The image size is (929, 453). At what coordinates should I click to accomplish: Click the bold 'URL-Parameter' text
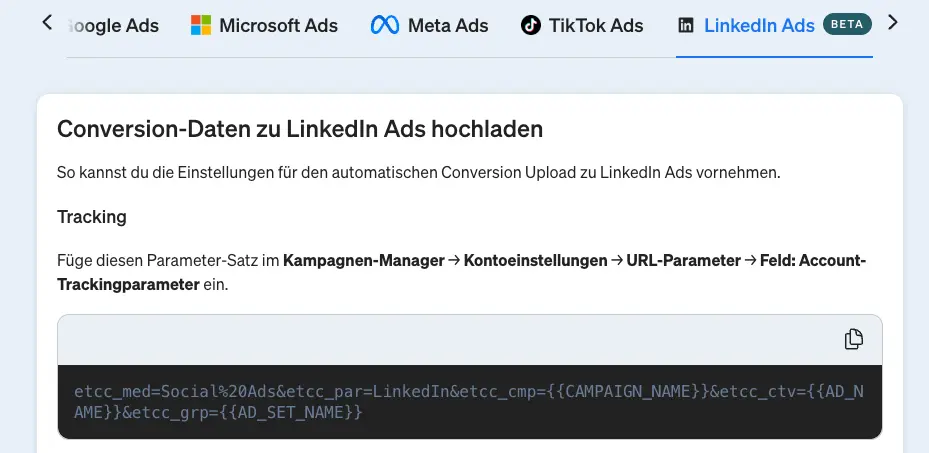(683, 261)
